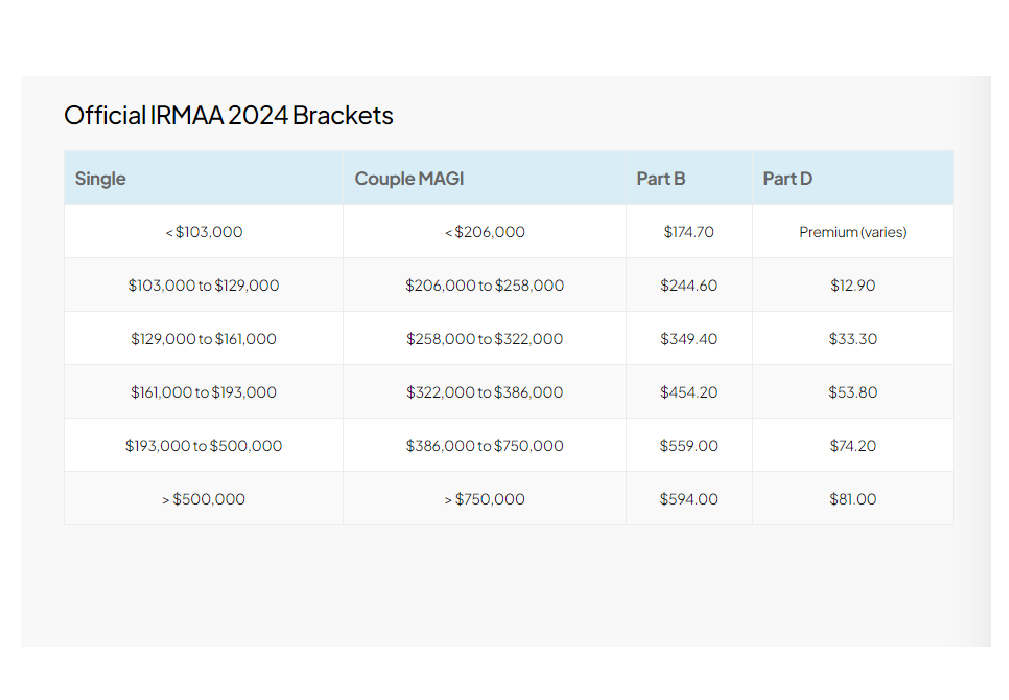Viewport: 1009px width, 700px height.
Task: Select the Single column header
Action: (x=100, y=179)
